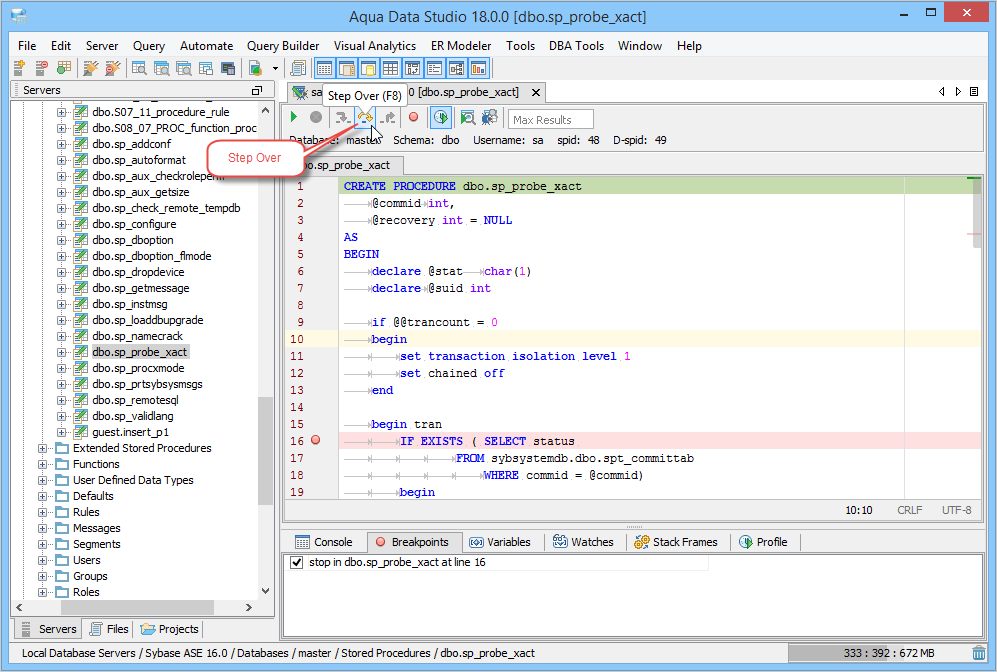Click the trash can icon in status bar

pyautogui.click(x=978, y=653)
